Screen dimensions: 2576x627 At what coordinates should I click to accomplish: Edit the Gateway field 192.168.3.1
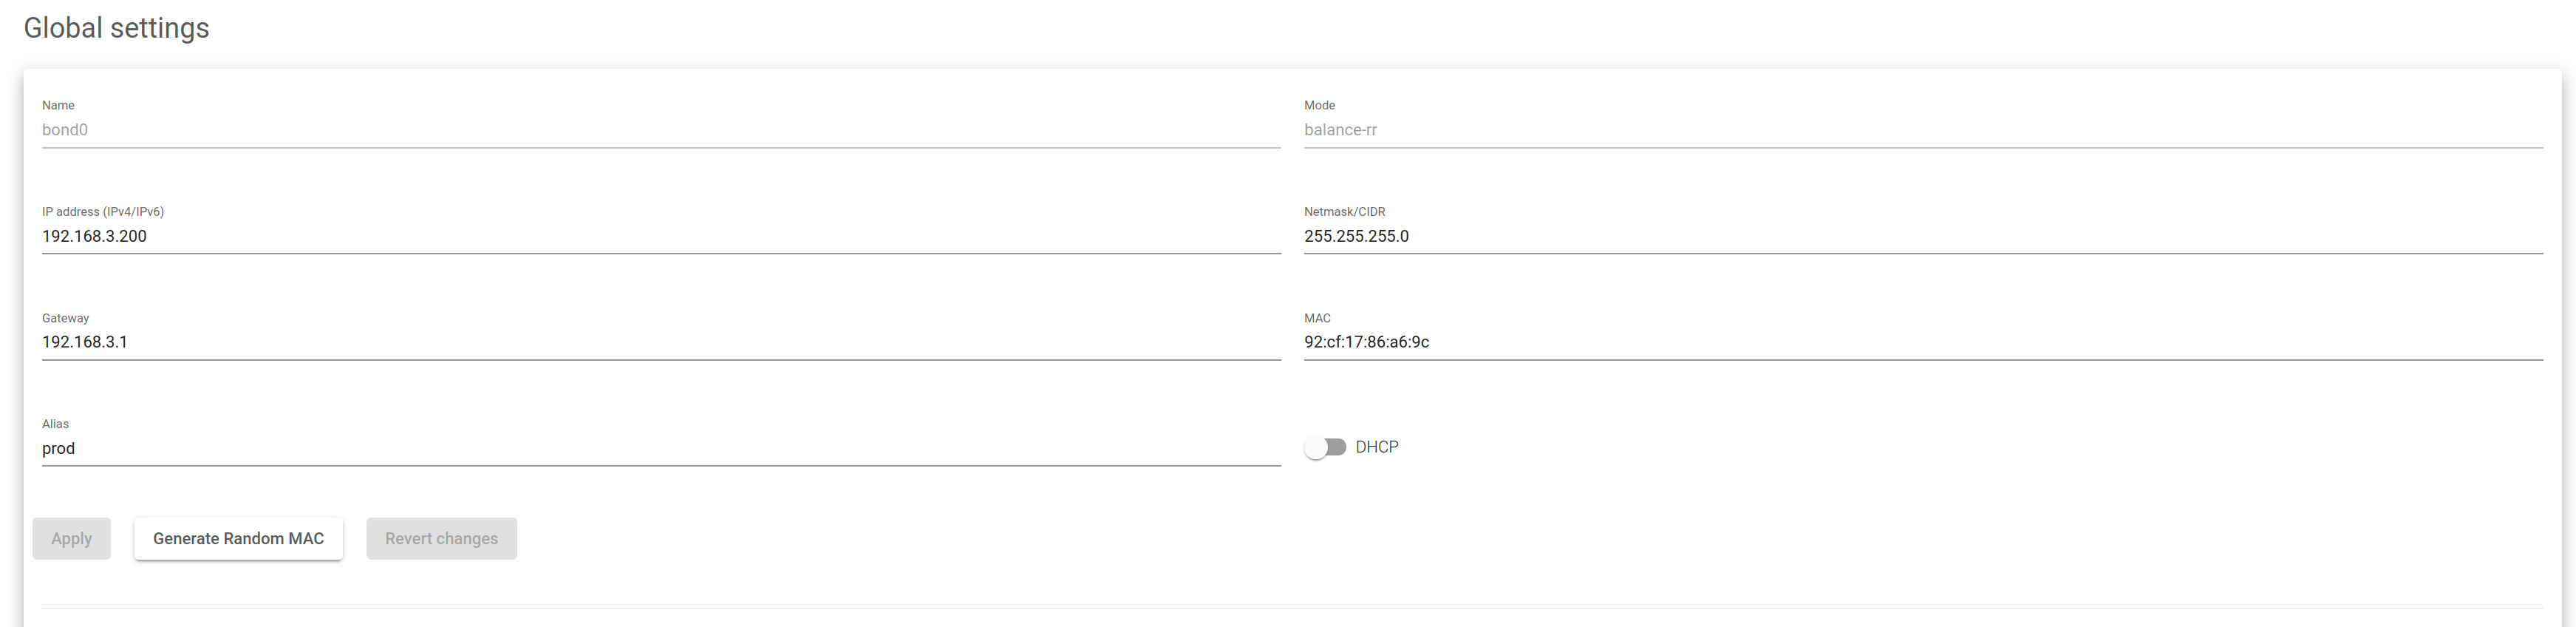tap(661, 342)
